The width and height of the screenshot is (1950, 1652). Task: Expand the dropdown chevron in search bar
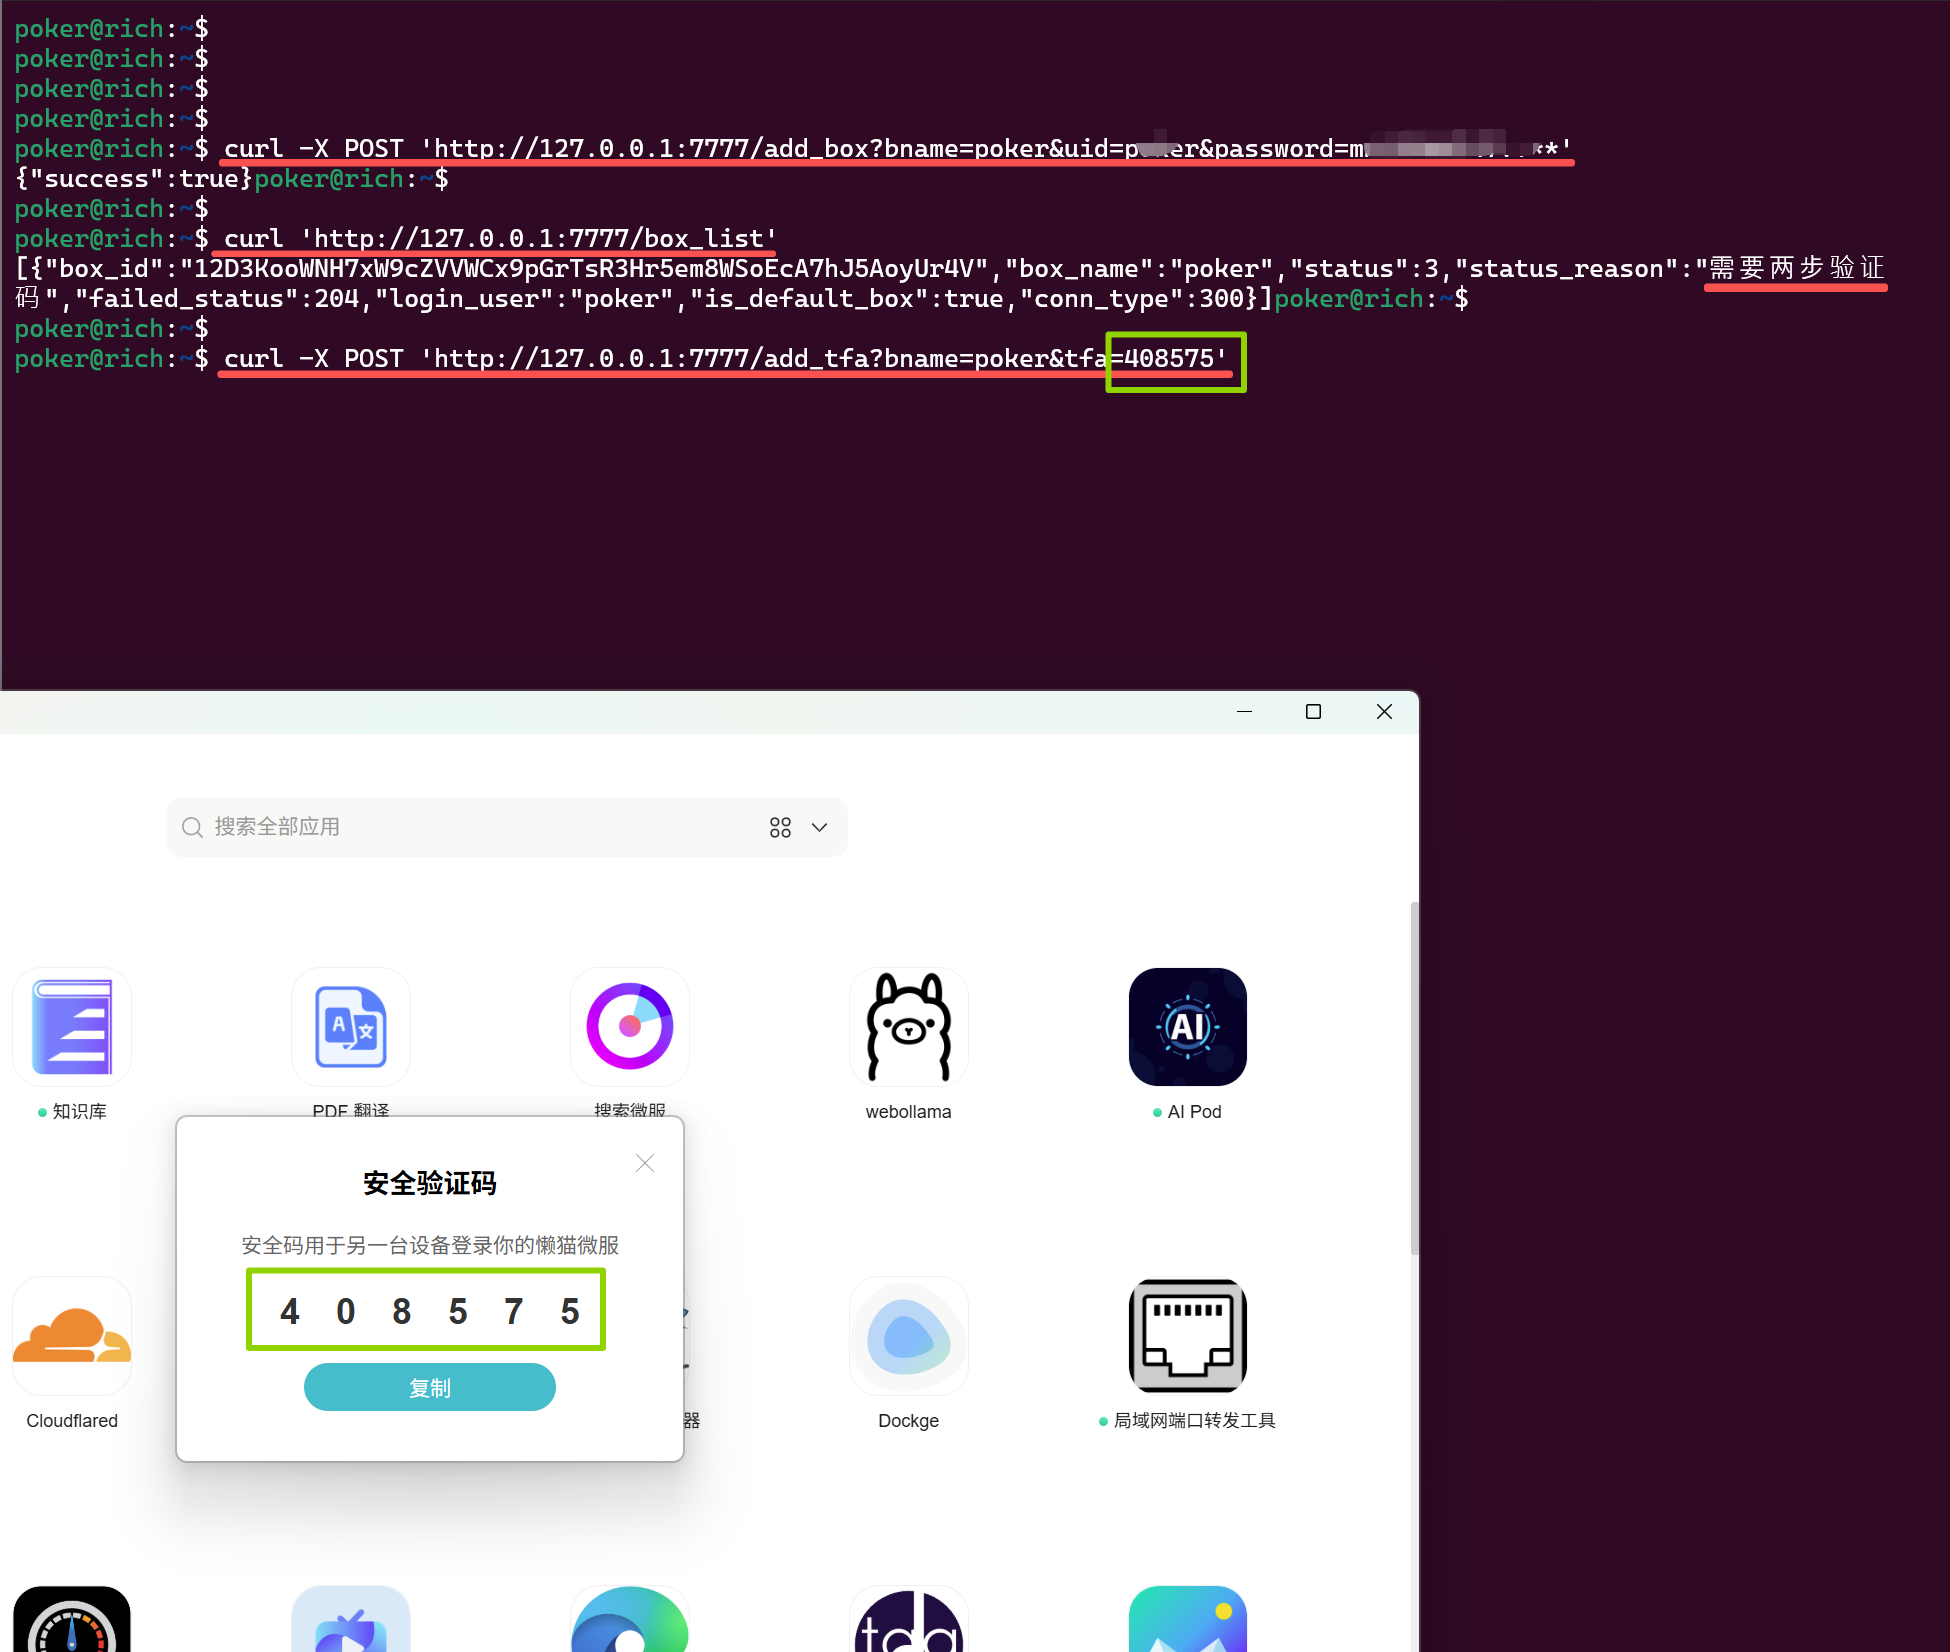coord(820,827)
